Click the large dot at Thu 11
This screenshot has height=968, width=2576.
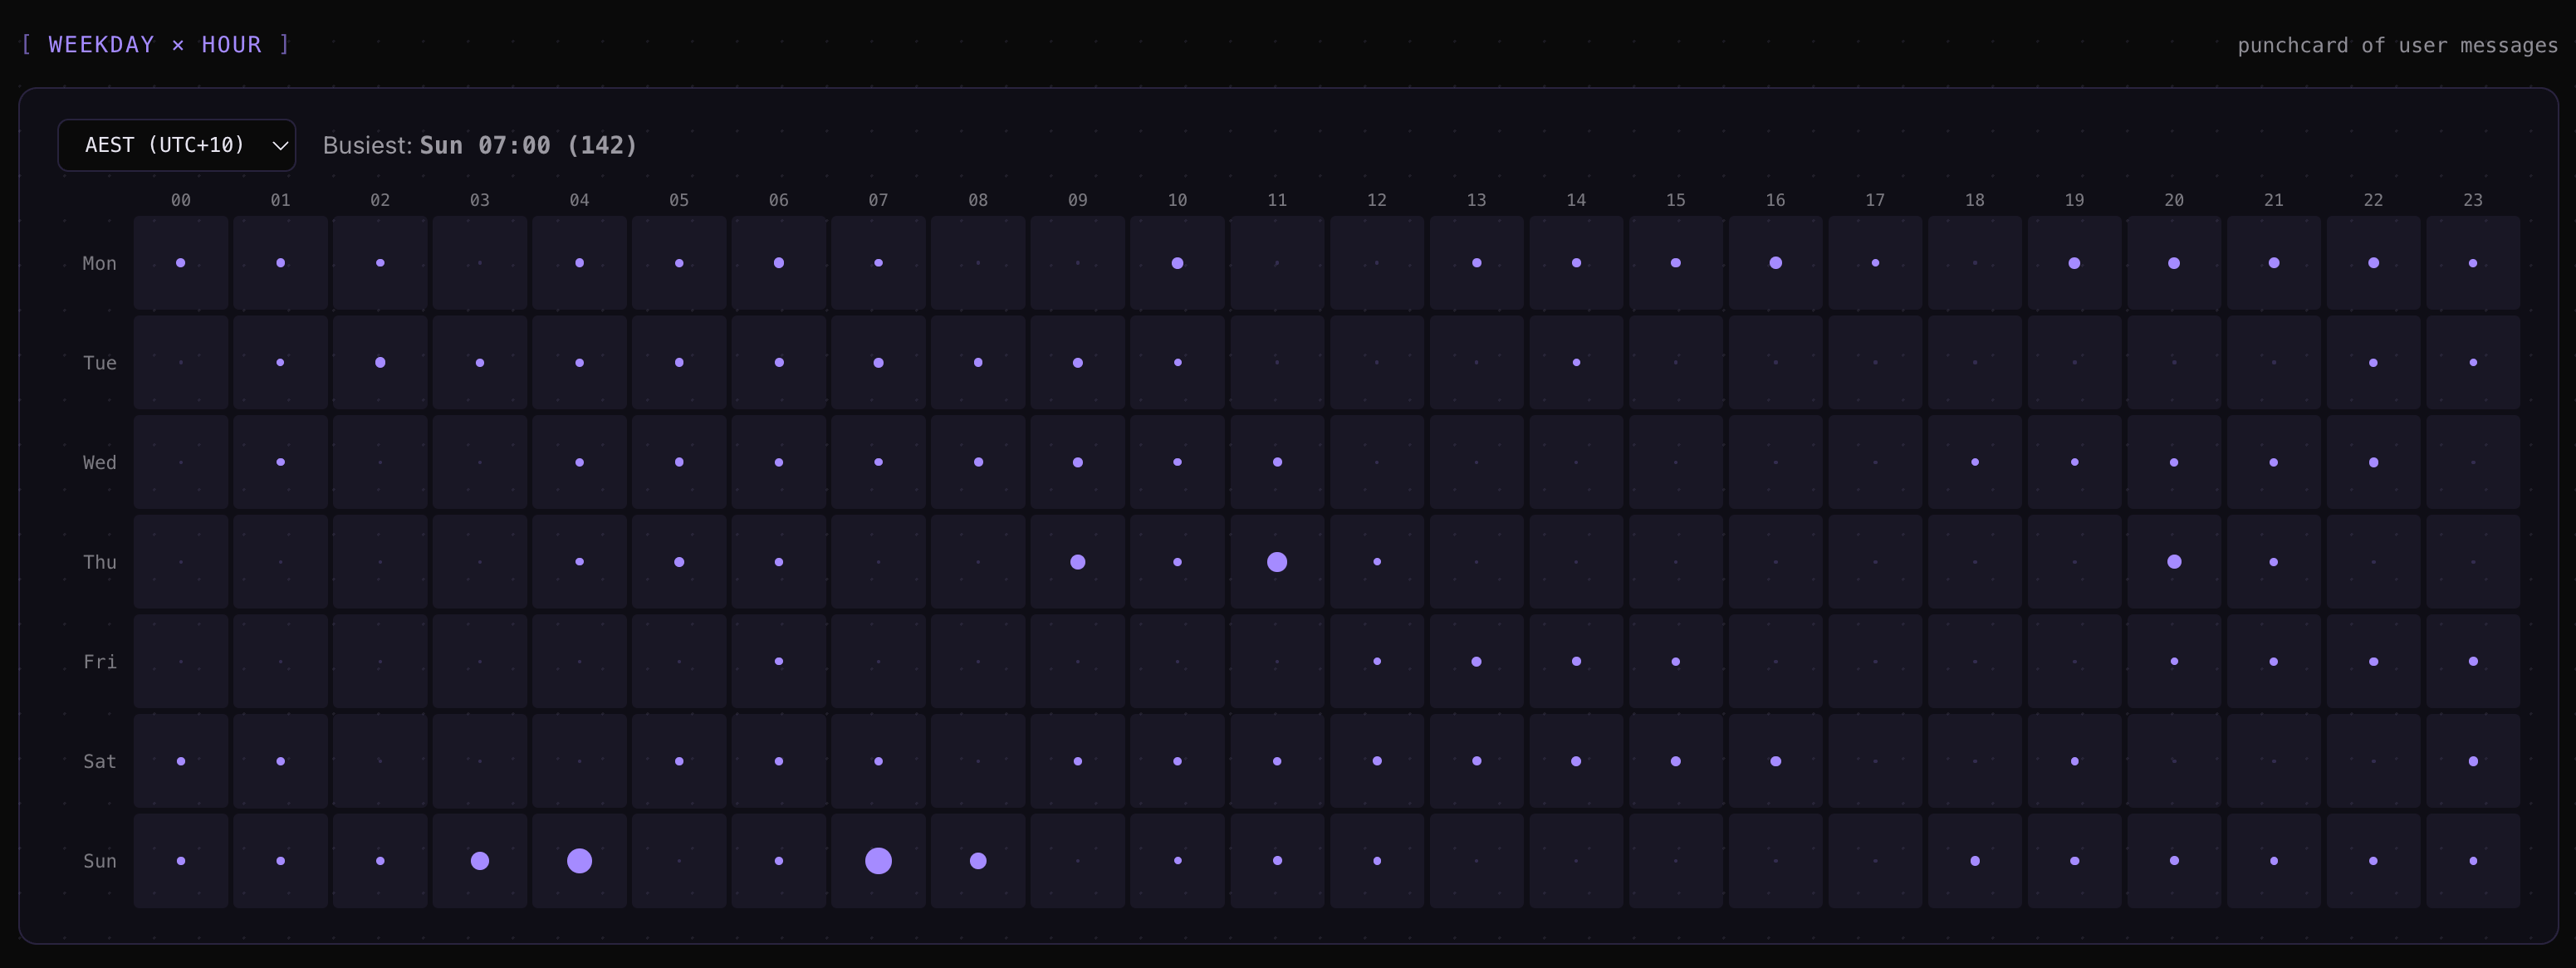pyautogui.click(x=1277, y=562)
